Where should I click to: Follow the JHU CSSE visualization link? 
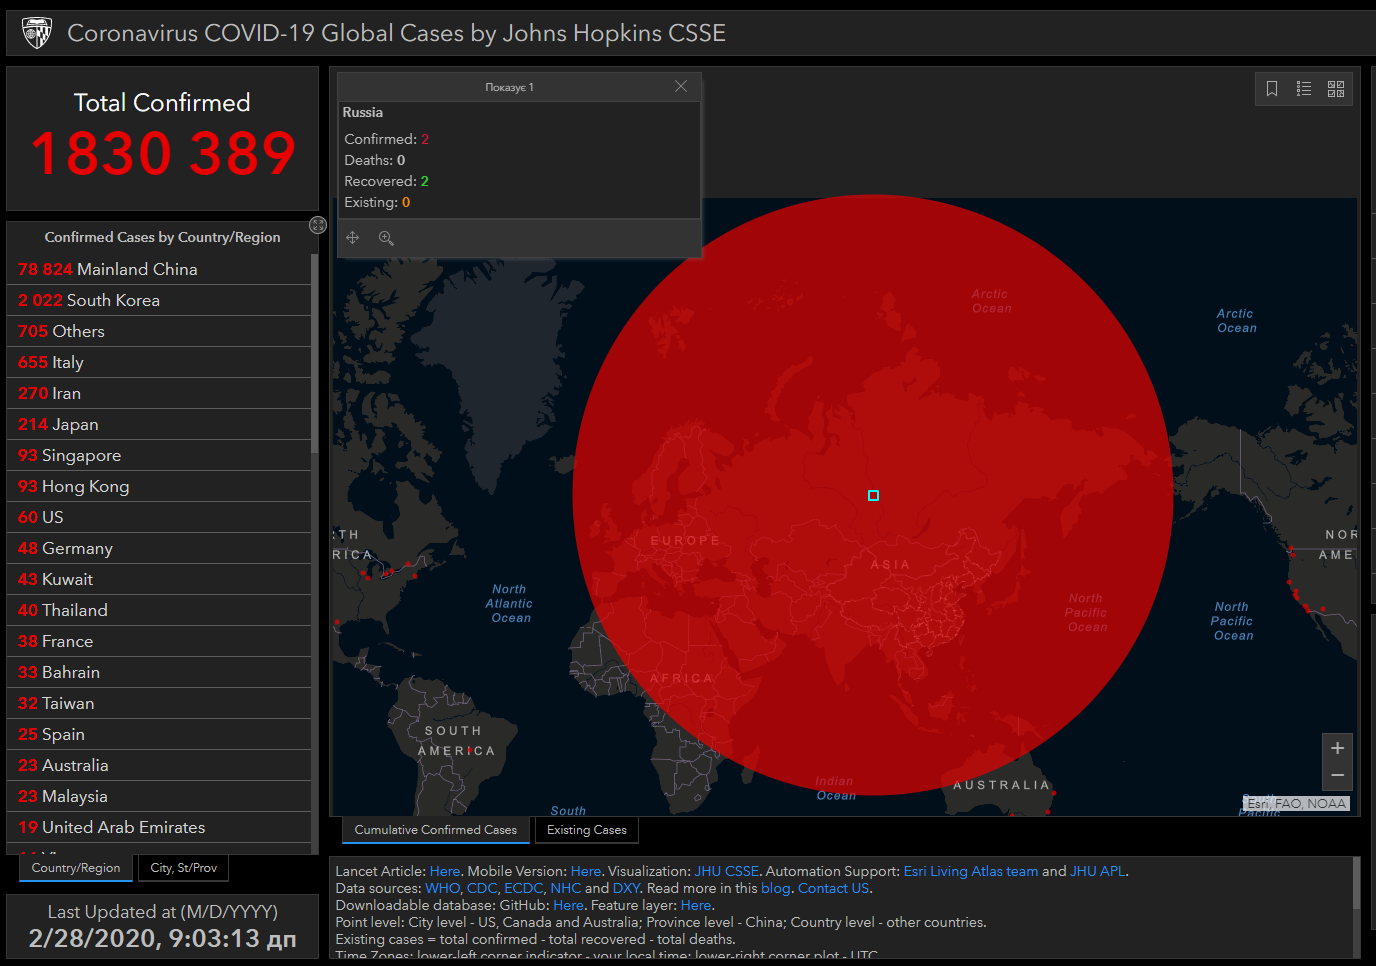[x=727, y=871]
